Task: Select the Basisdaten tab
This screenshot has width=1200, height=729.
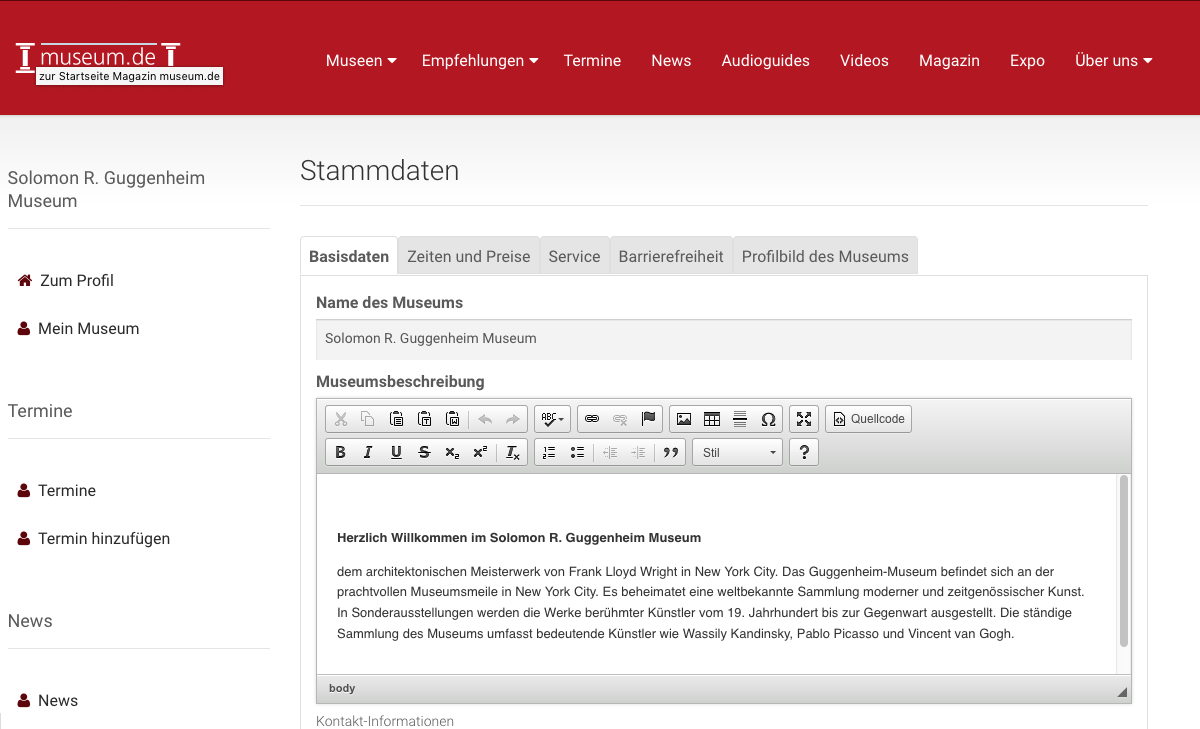Action: pyautogui.click(x=349, y=256)
